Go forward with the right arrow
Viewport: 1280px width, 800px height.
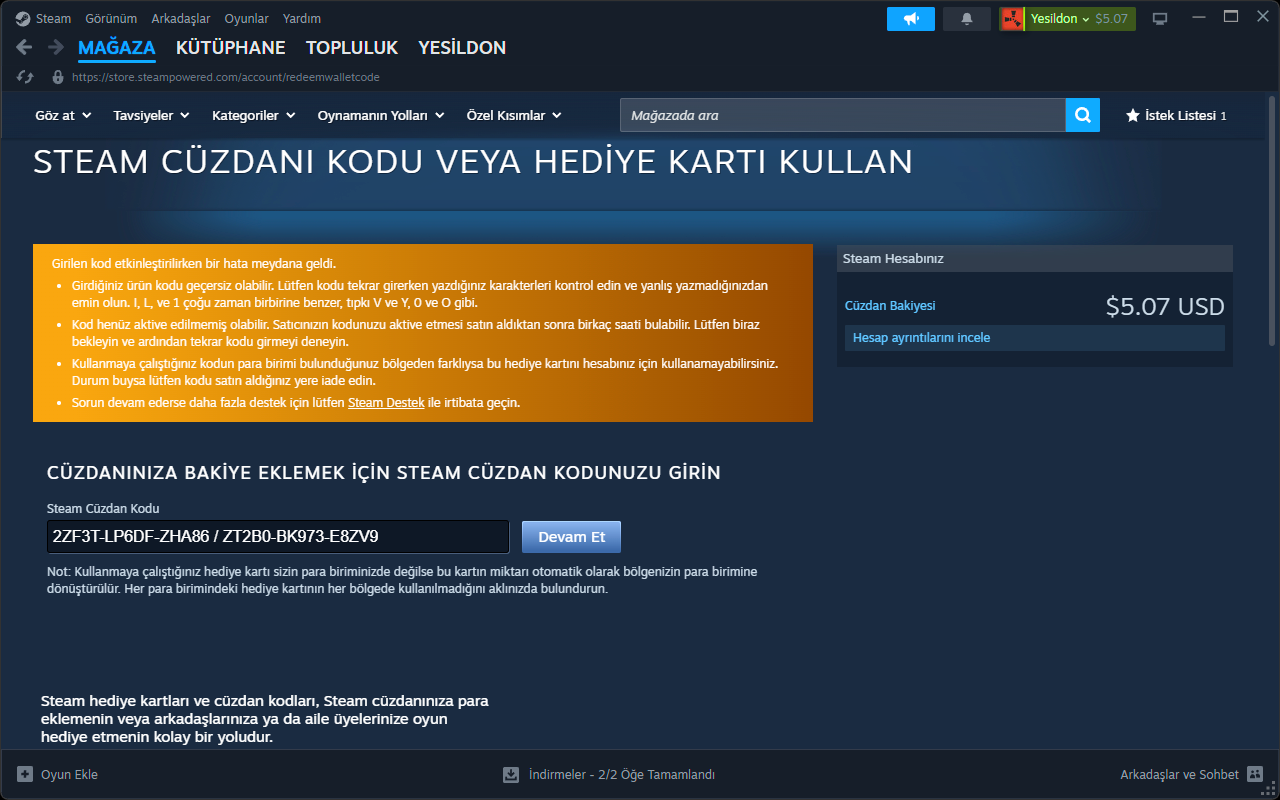(56, 47)
